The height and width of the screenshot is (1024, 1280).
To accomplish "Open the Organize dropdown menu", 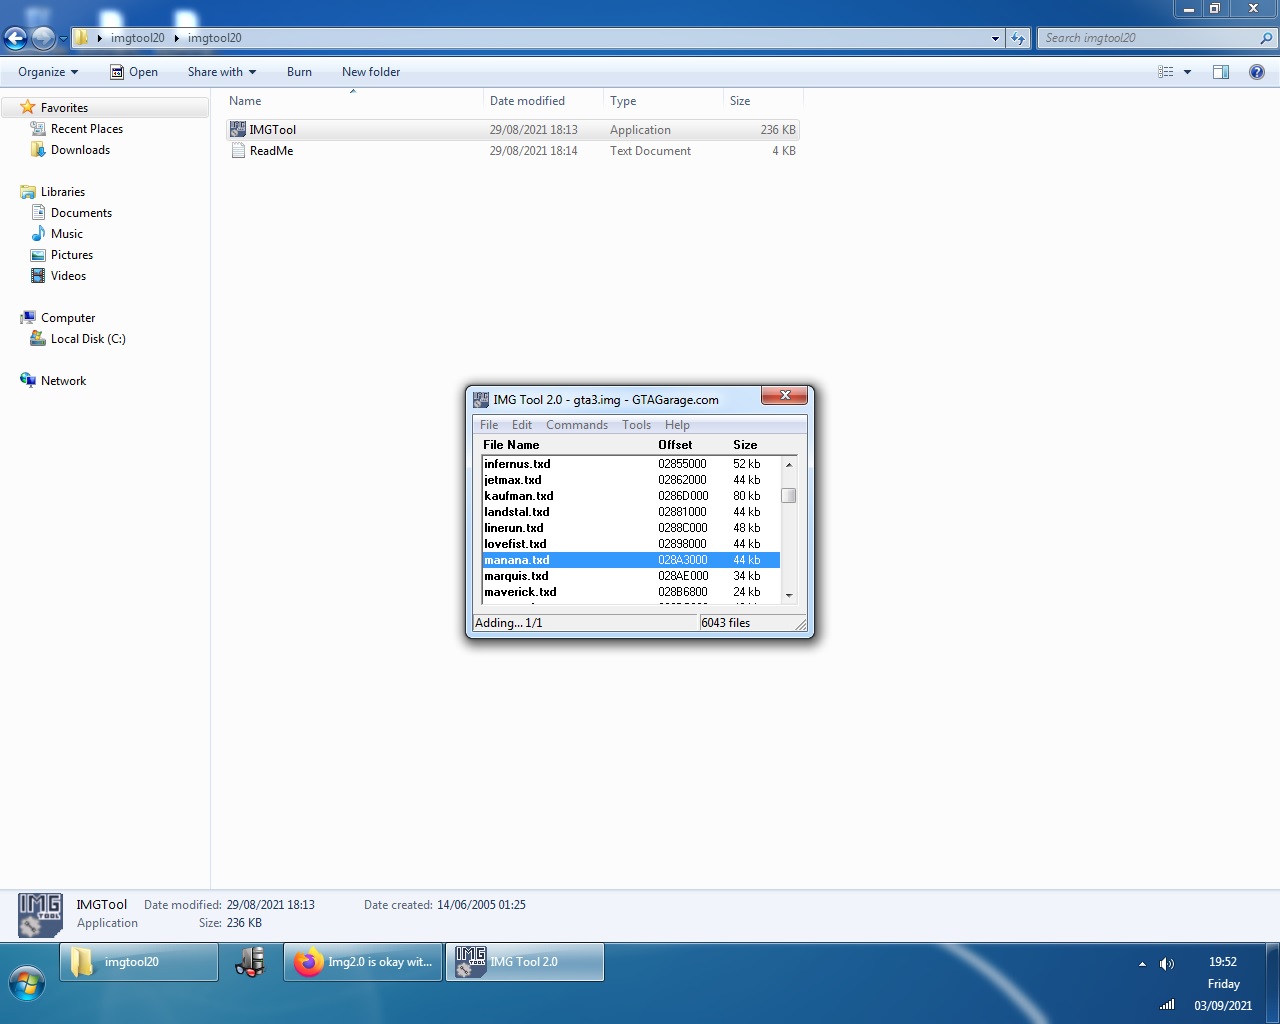I will coord(48,72).
